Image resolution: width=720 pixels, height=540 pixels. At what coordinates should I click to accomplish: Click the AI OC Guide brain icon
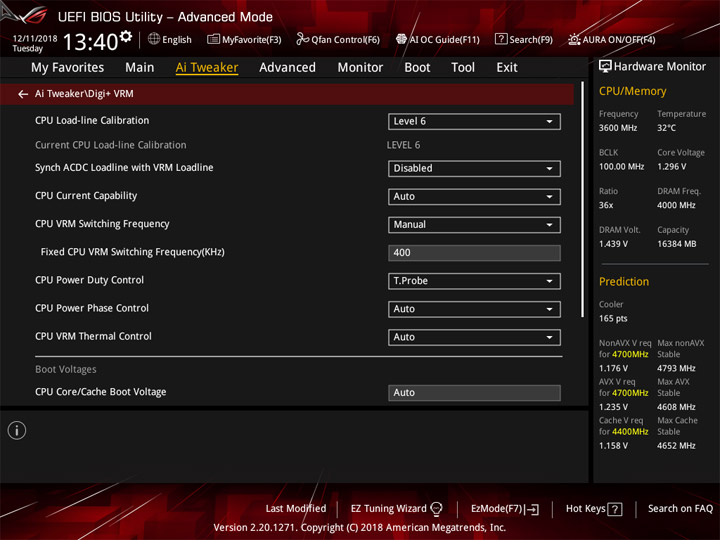[401, 39]
